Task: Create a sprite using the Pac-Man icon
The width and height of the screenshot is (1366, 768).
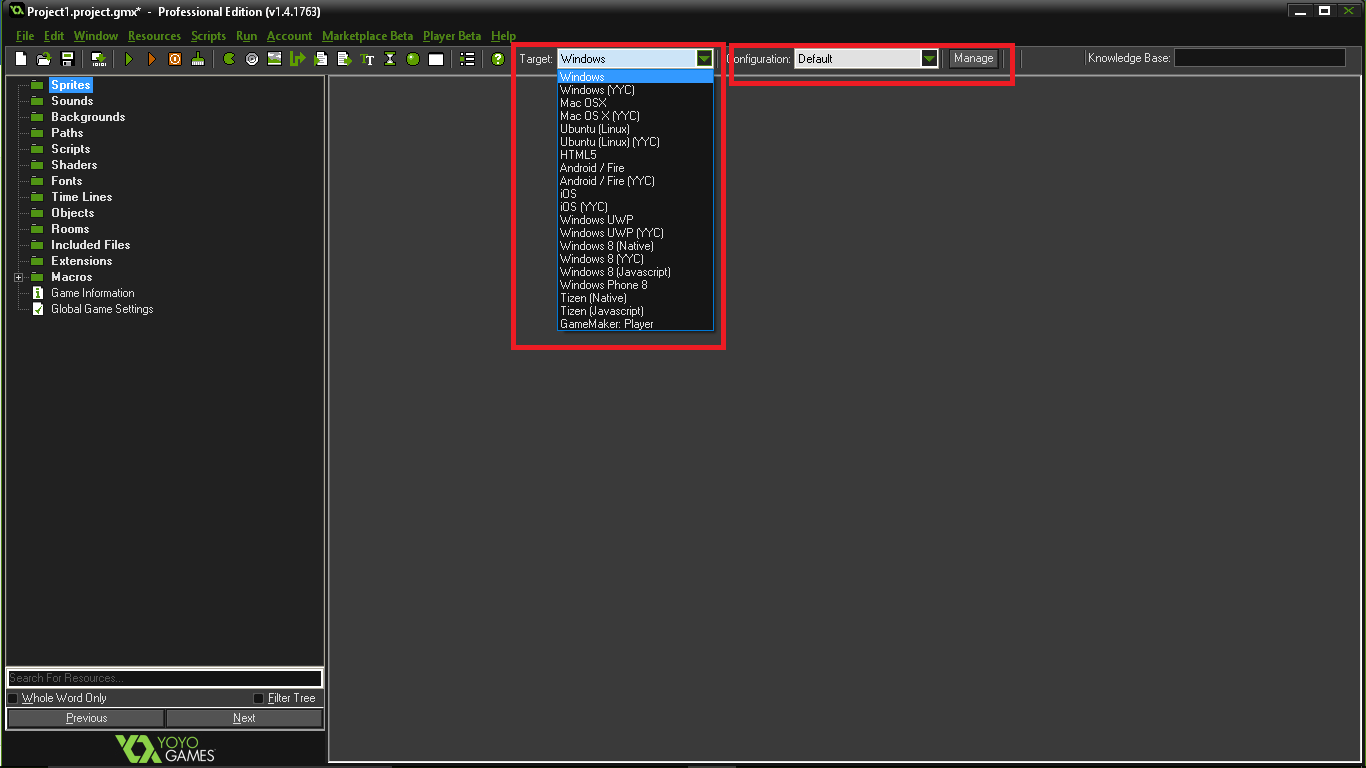Action: (229, 59)
